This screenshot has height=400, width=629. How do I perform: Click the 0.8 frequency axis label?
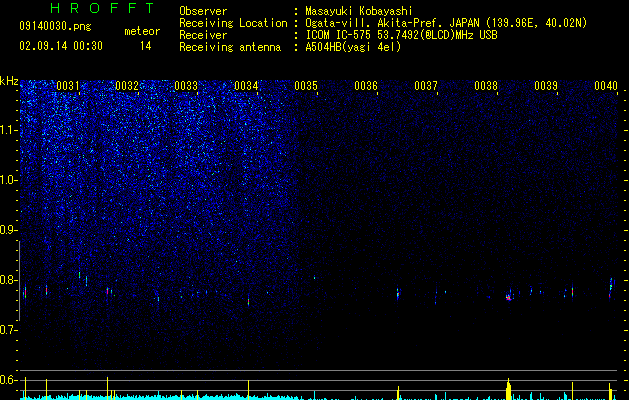click(x=8, y=280)
